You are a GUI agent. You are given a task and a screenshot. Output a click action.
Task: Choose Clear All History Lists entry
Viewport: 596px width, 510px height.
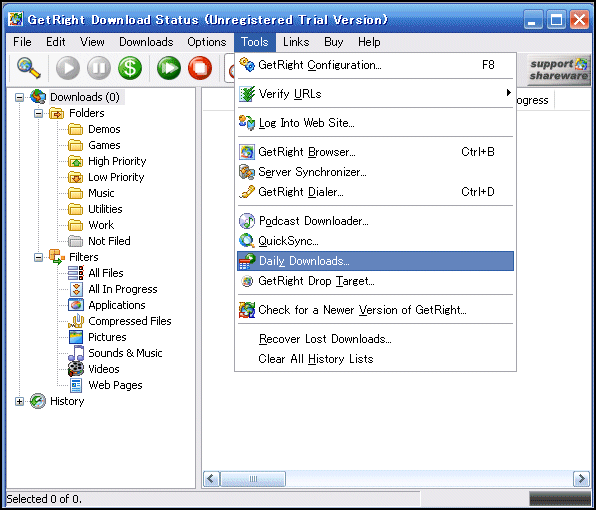[376, 359]
